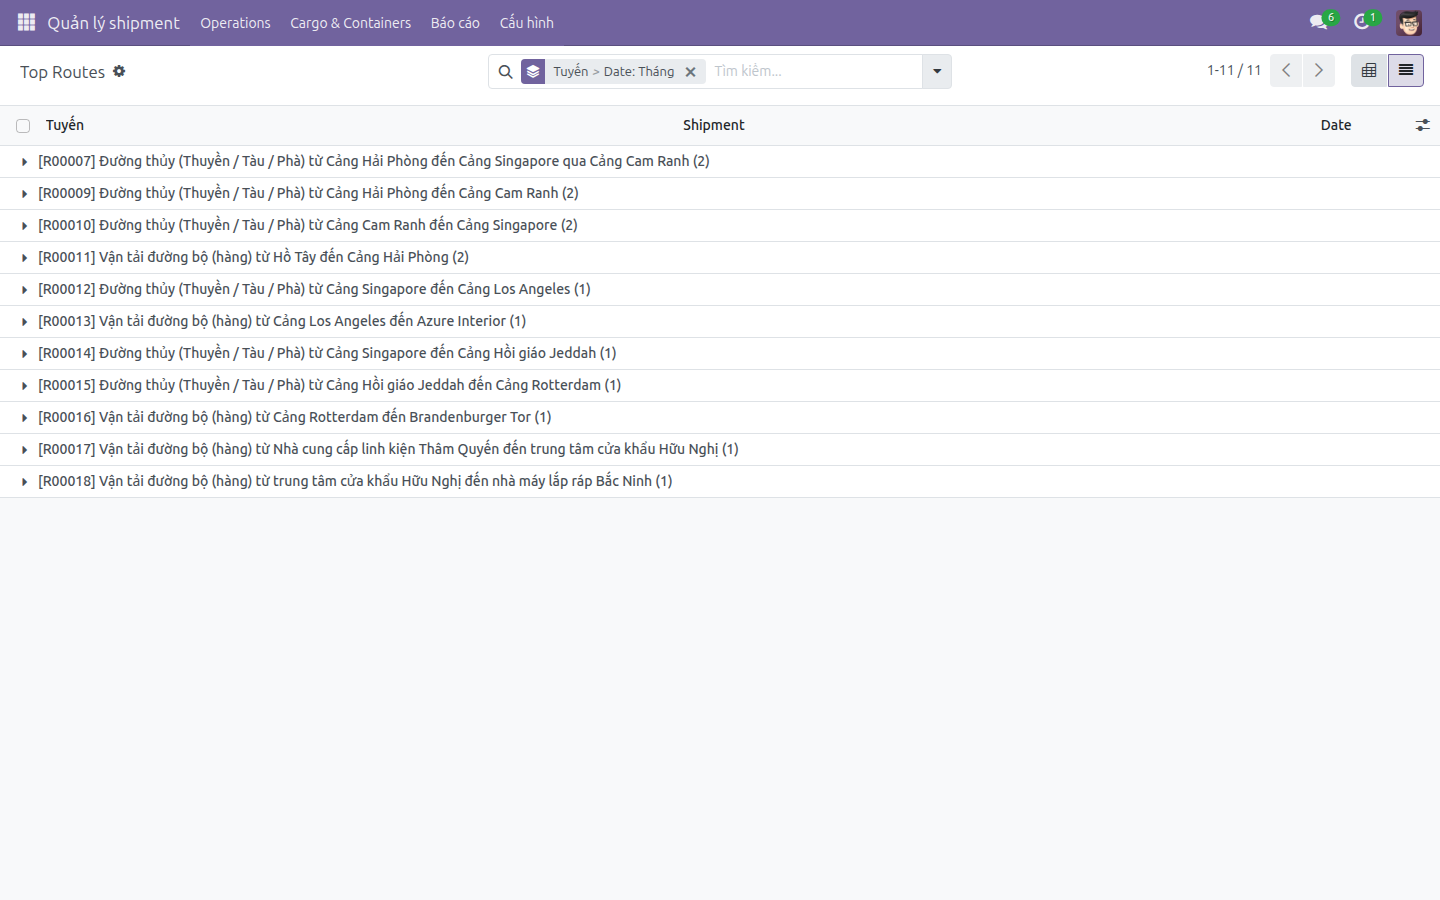Switch to list view icon
Viewport: 1440px width, 900px height.
tap(1405, 70)
